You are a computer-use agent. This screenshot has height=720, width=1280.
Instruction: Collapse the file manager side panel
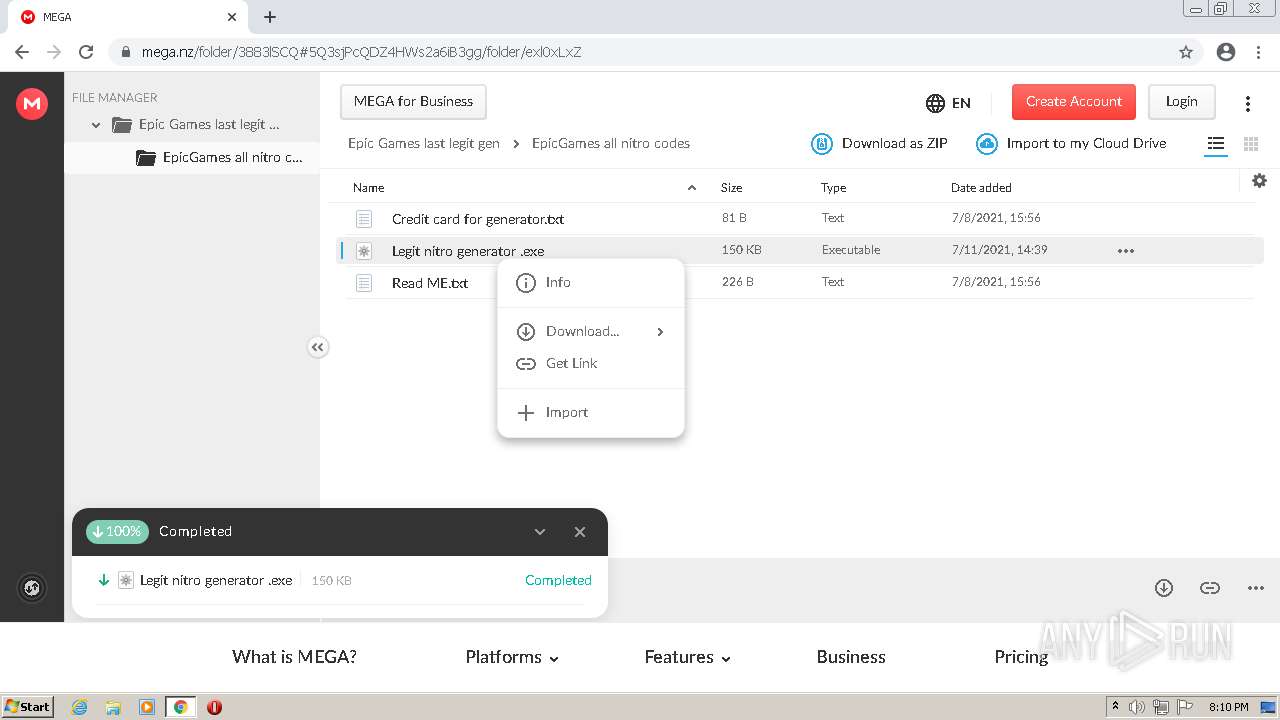pos(317,347)
